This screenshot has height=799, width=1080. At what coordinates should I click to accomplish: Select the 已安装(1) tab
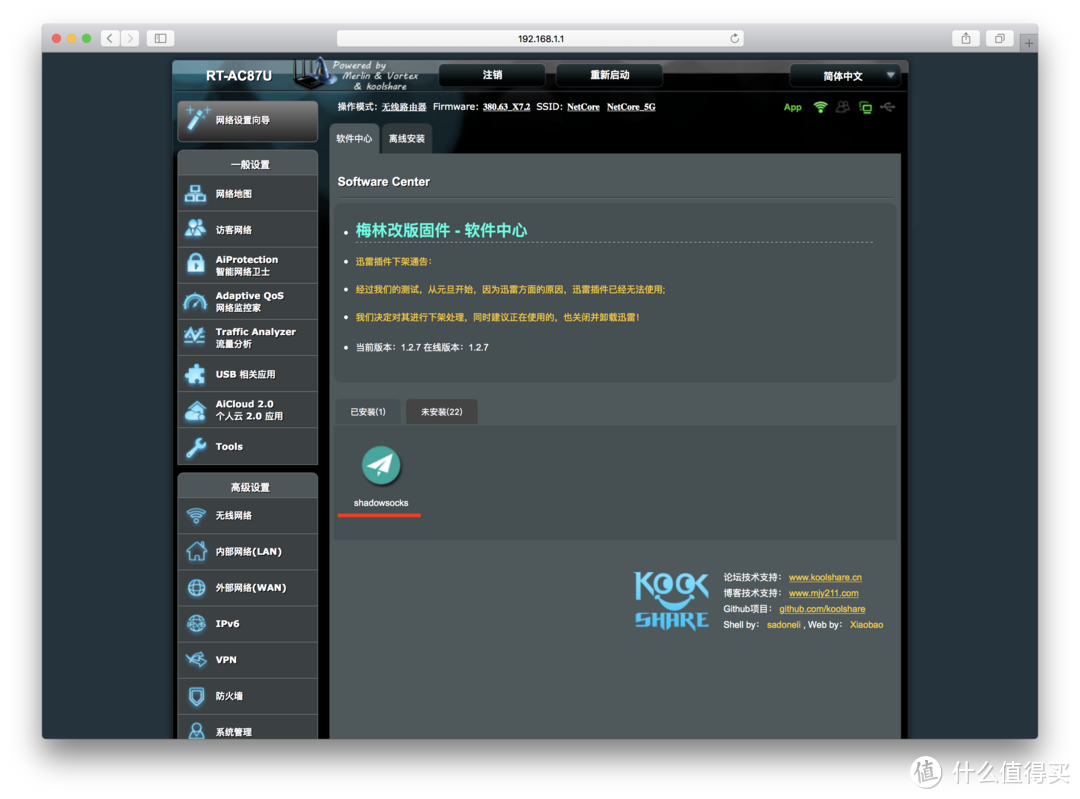[368, 412]
